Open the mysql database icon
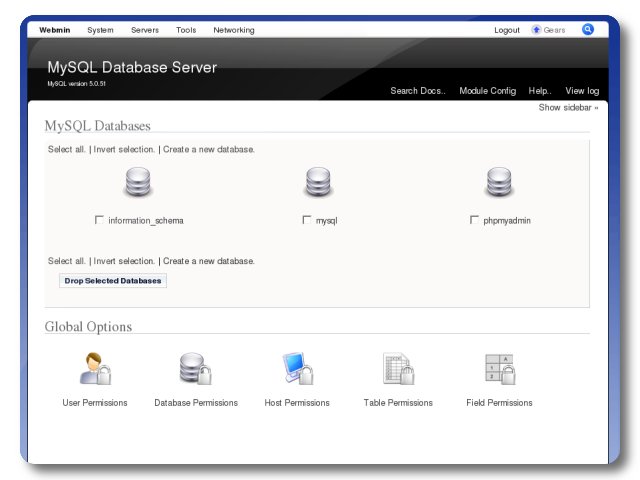The width and height of the screenshot is (640, 480). click(x=318, y=183)
